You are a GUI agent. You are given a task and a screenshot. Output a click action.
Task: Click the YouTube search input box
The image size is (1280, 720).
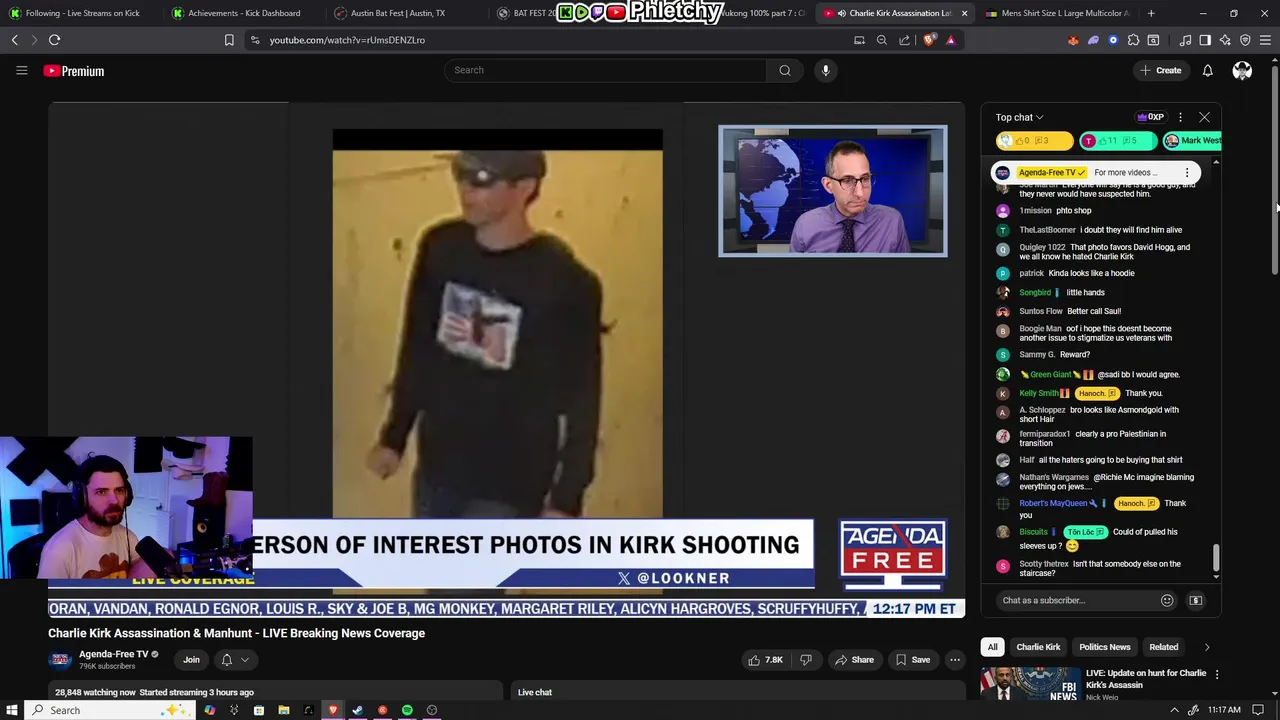click(605, 70)
